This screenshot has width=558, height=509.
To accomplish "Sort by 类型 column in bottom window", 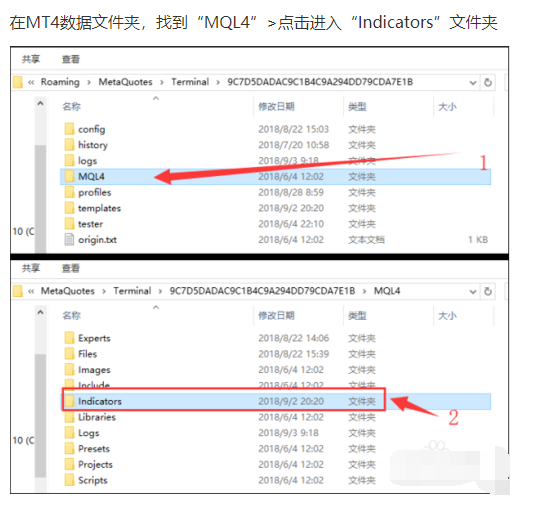I will pos(357,315).
